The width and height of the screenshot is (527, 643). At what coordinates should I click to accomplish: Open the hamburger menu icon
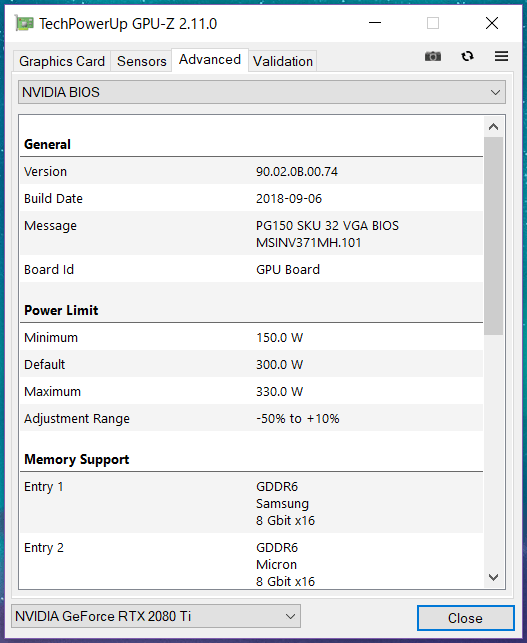tap(501, 56)
